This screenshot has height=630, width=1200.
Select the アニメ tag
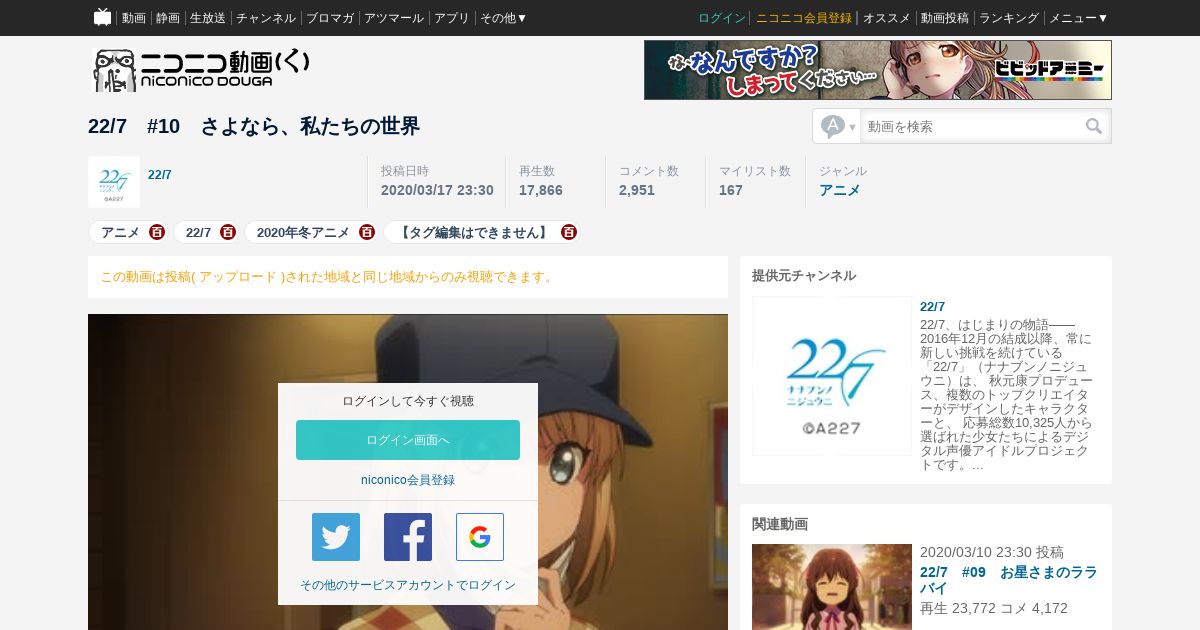click(120, 232)
